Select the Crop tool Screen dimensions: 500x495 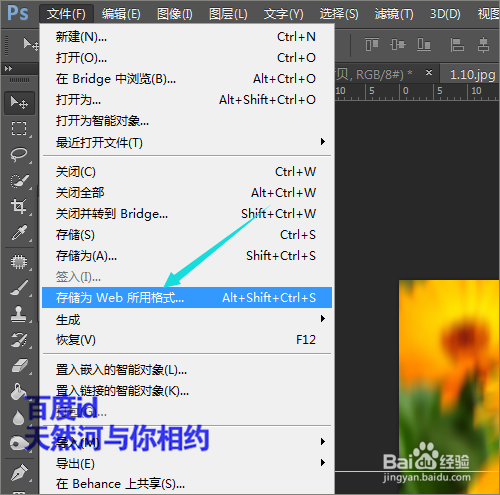click(x=19, y=206)
